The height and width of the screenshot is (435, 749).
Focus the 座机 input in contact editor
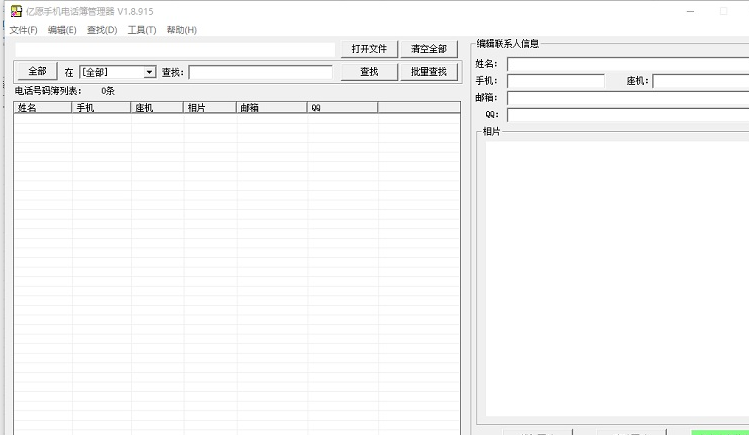pyautogui.click(x=701, y=81)
